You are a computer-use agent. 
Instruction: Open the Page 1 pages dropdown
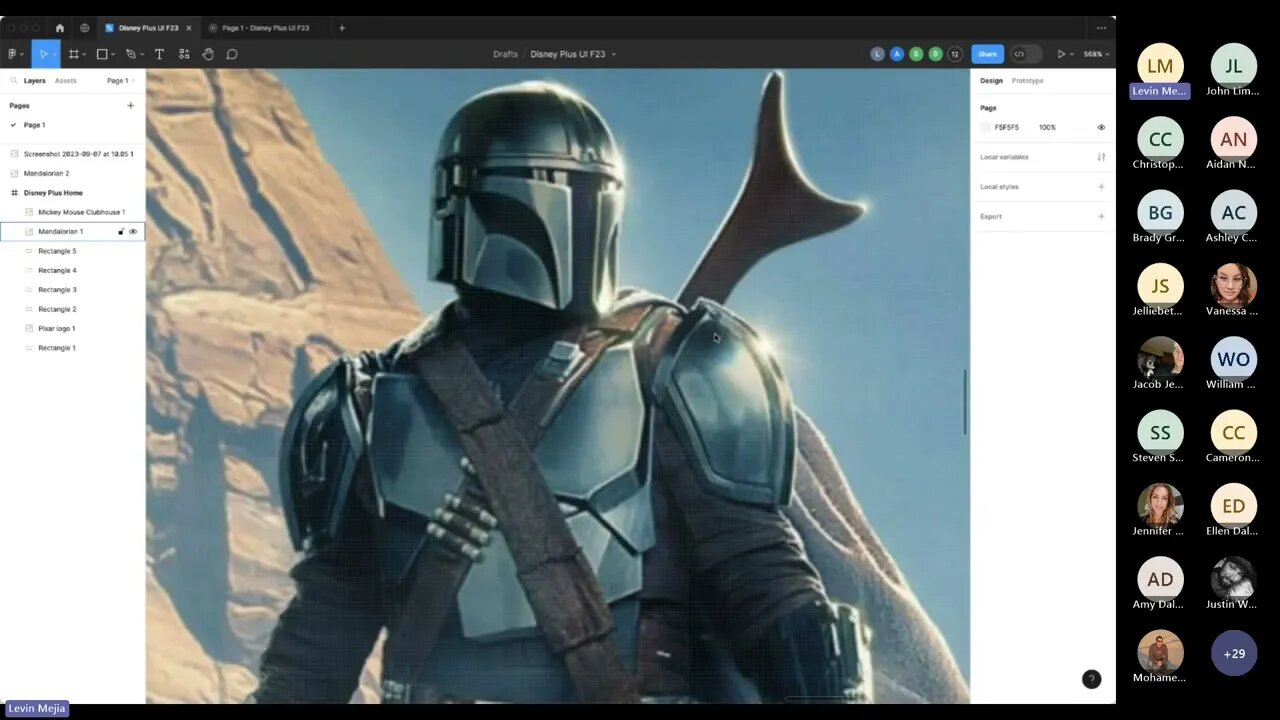point(120,81)
